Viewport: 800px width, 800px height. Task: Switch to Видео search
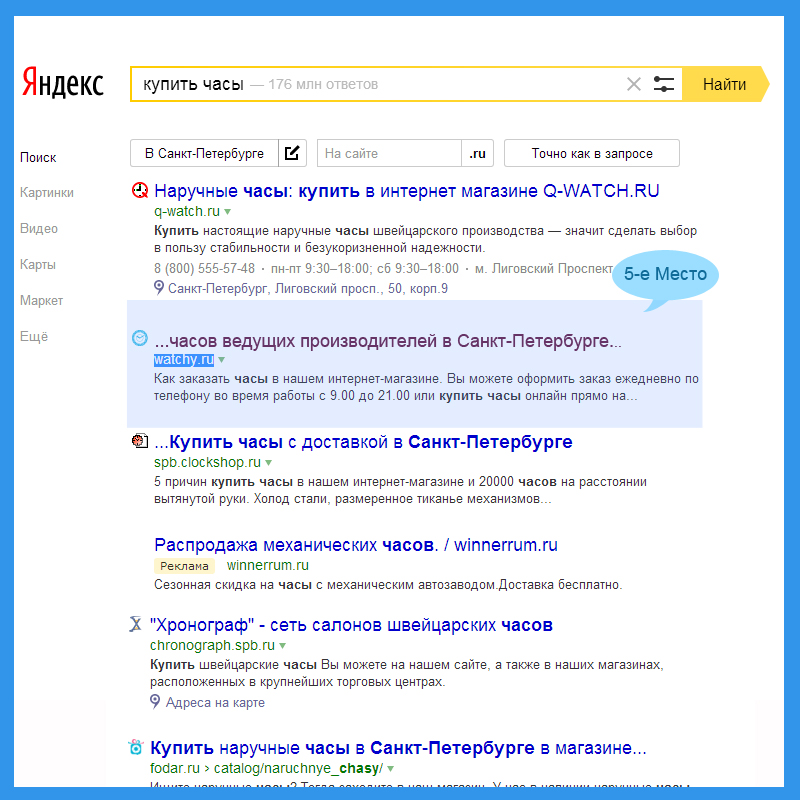pos(39,229)
